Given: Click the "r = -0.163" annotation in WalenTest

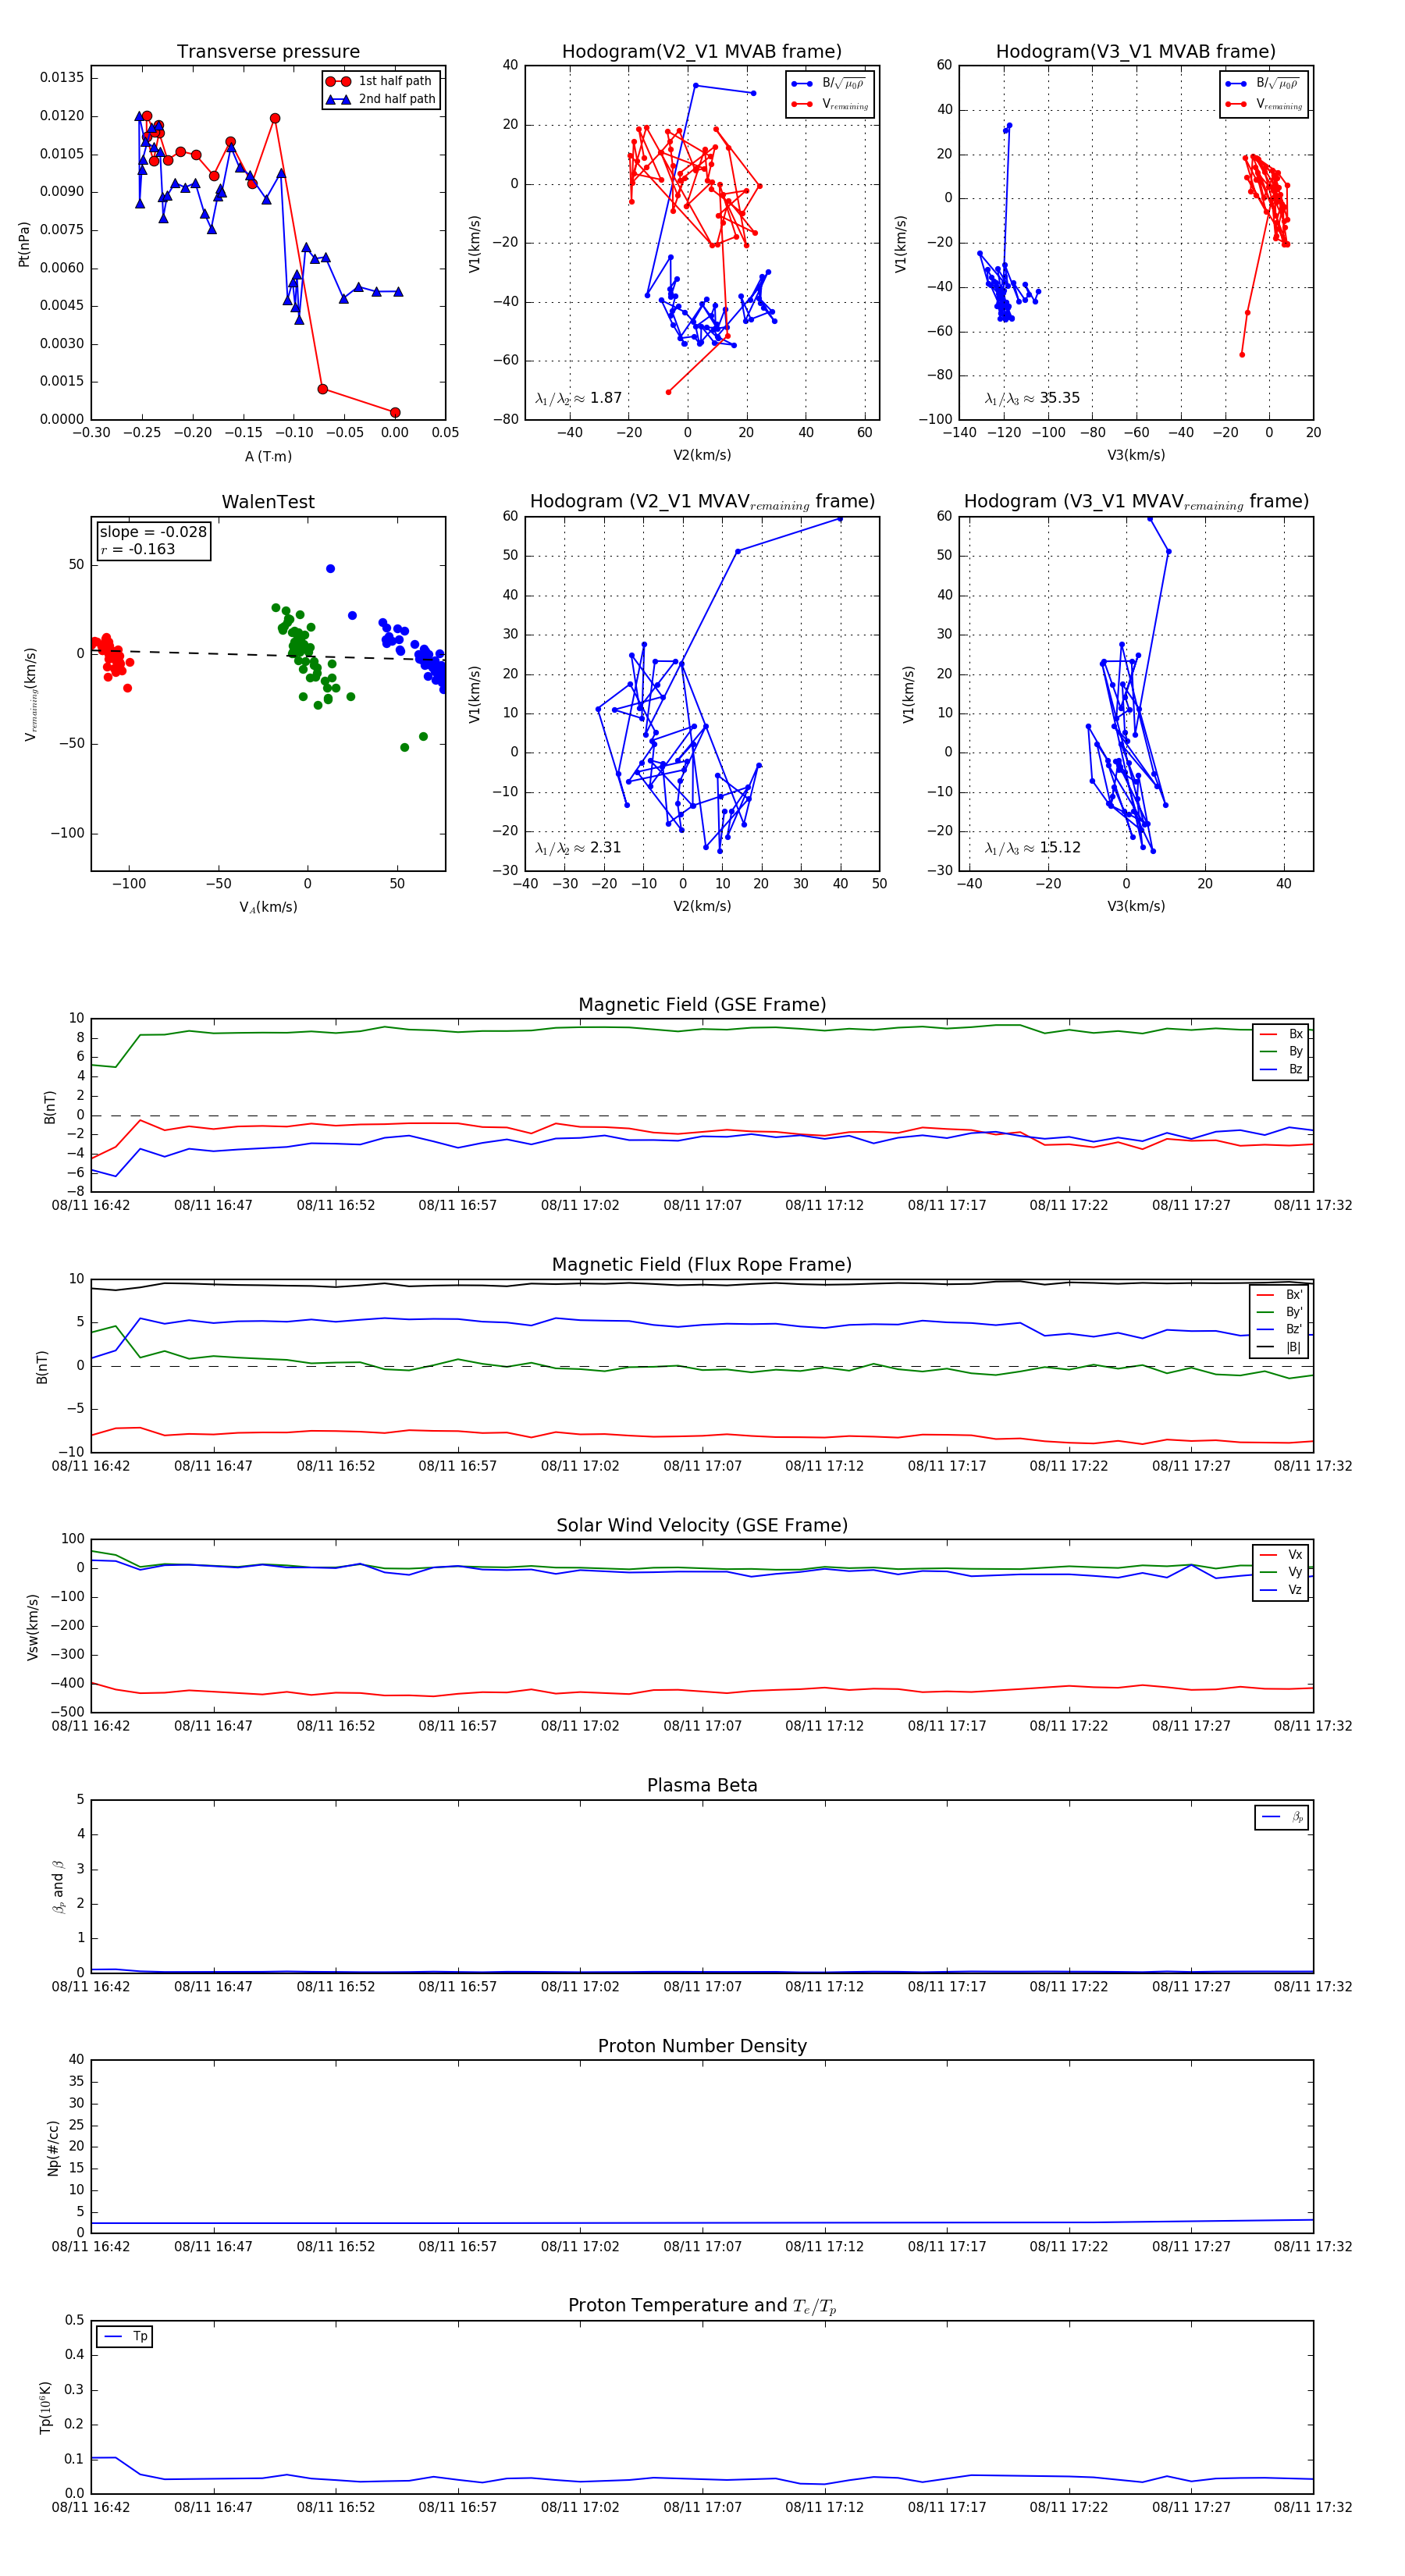Looking at the screenshot, I should pos(138,549).
